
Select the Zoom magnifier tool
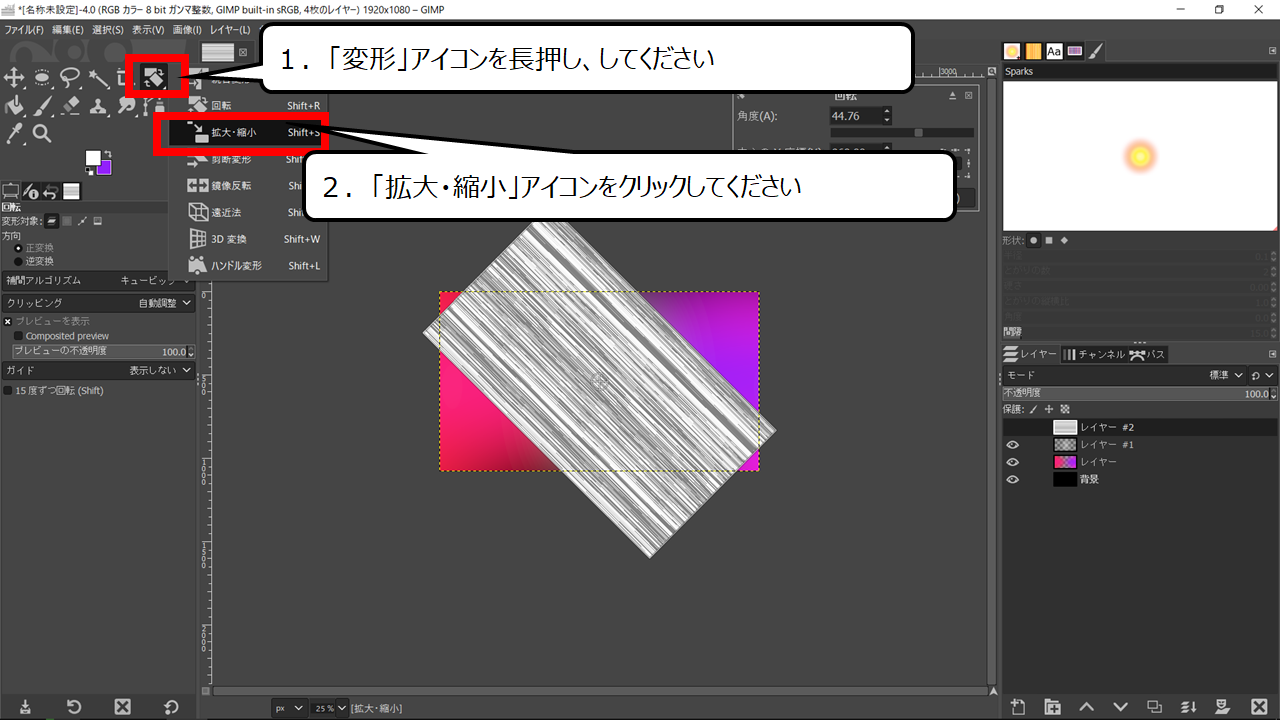click(x=42, y=133)
